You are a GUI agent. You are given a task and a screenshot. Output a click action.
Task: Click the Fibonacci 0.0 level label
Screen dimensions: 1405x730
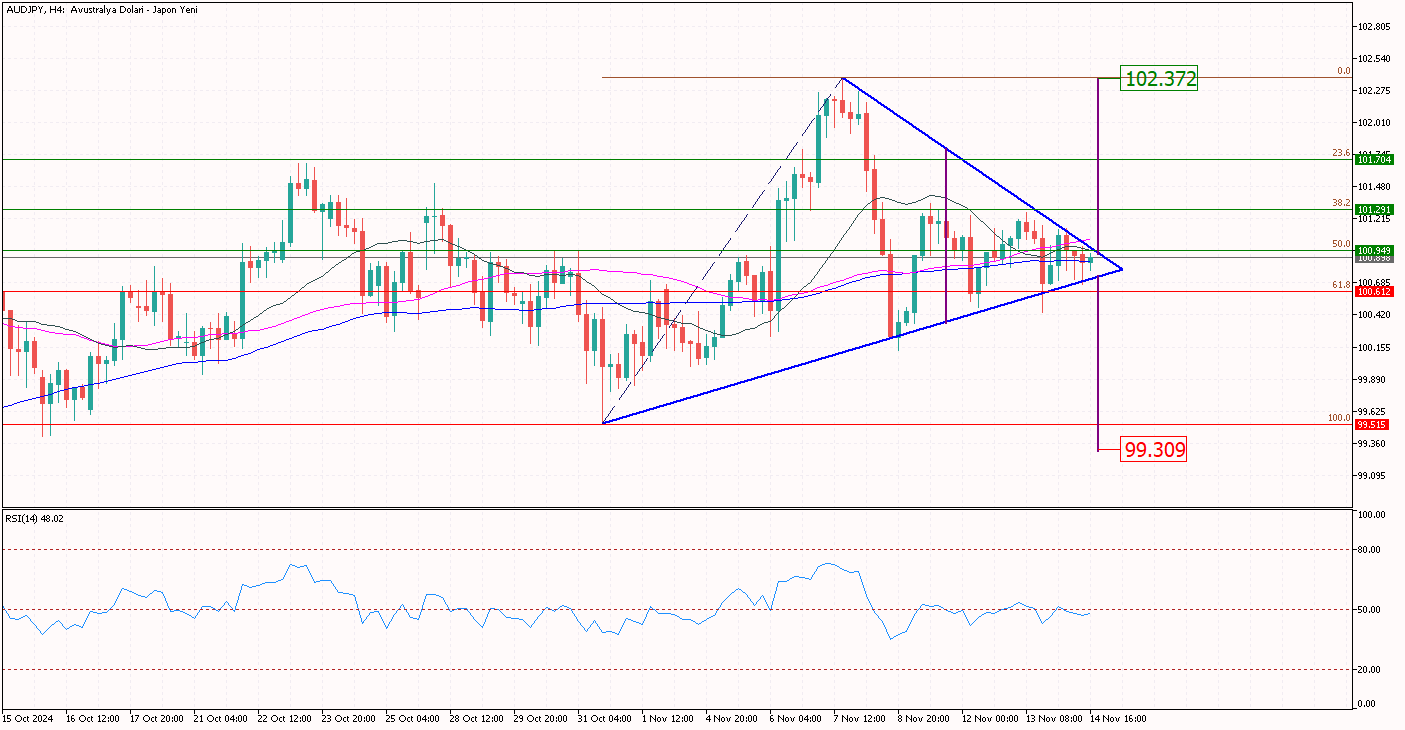click(x=1344, y=71)
